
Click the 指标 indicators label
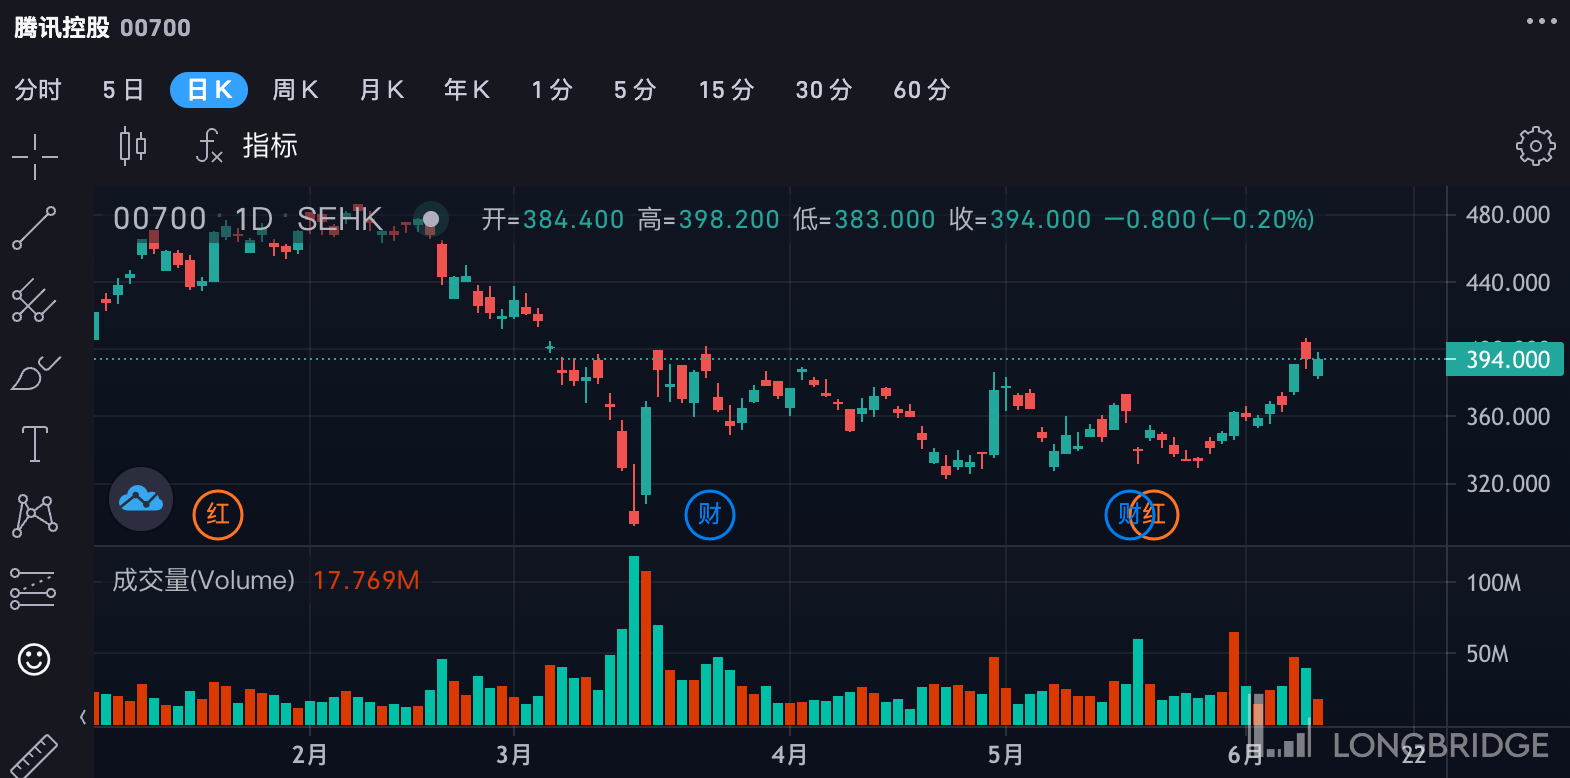pos(270,146)
